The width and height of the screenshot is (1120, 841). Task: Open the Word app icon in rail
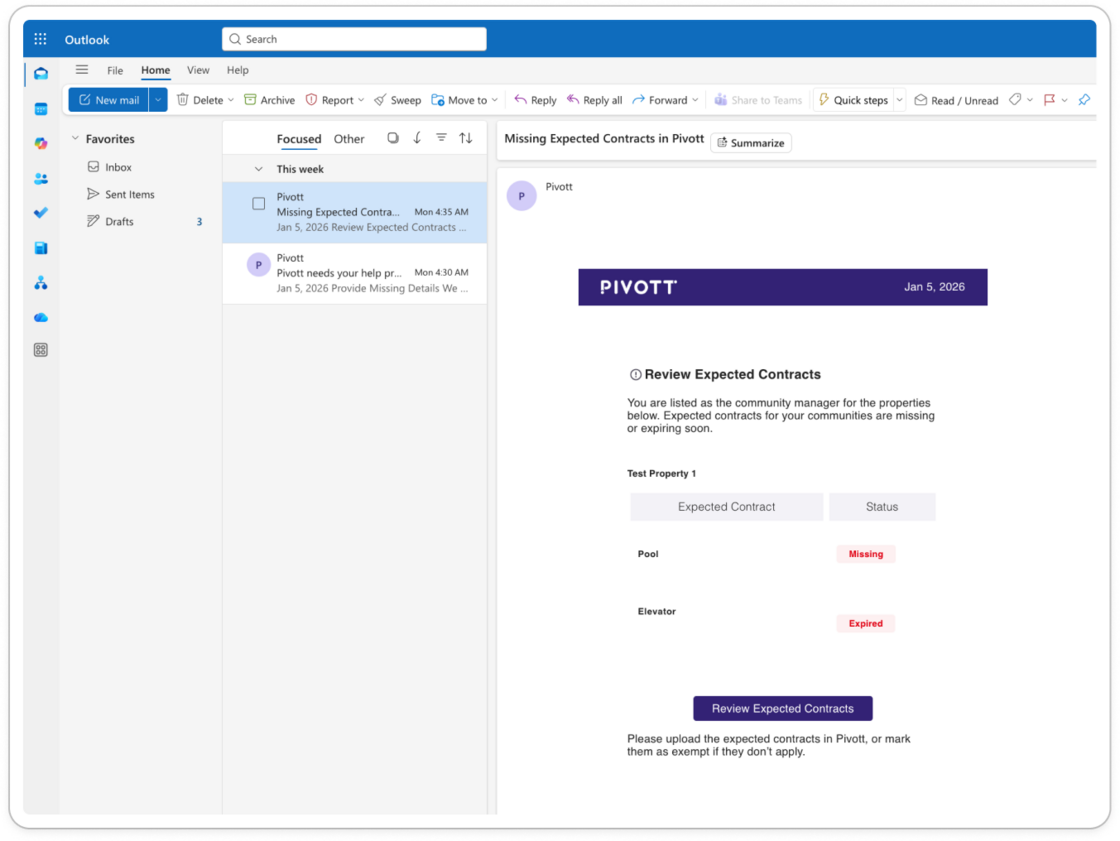point(41,248)
